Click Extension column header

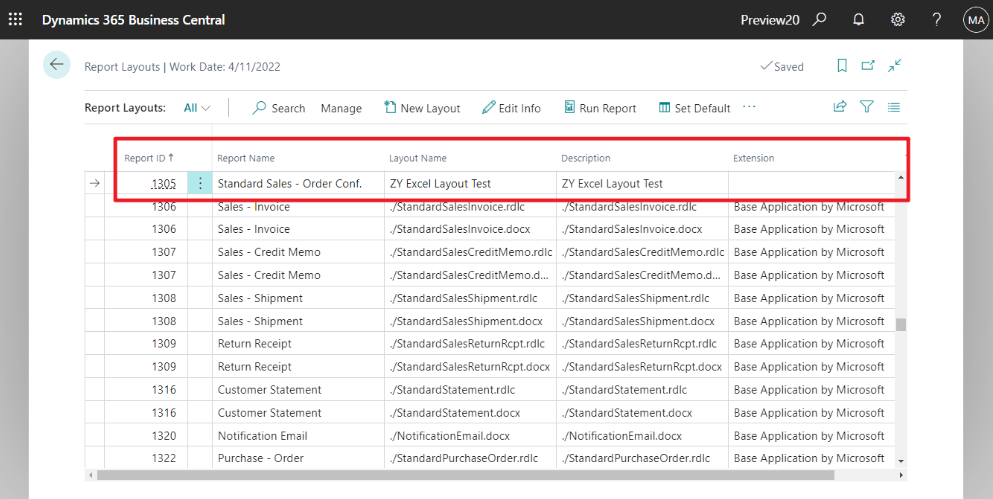[754, 158]
